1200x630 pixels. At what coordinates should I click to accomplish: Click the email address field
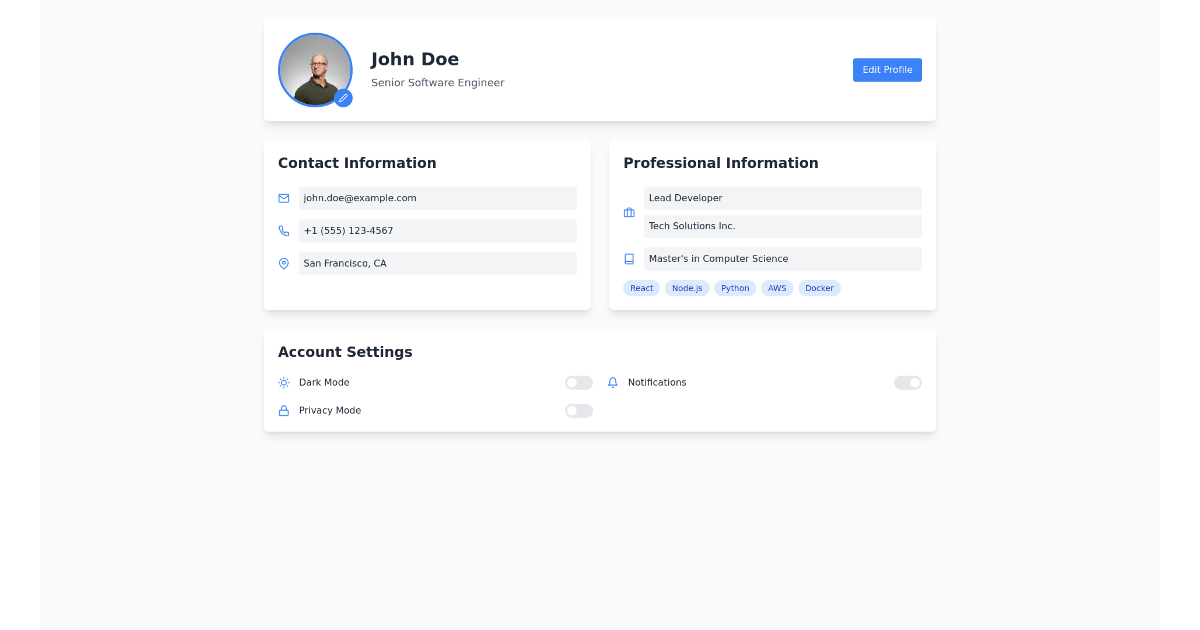click(438, 198)
